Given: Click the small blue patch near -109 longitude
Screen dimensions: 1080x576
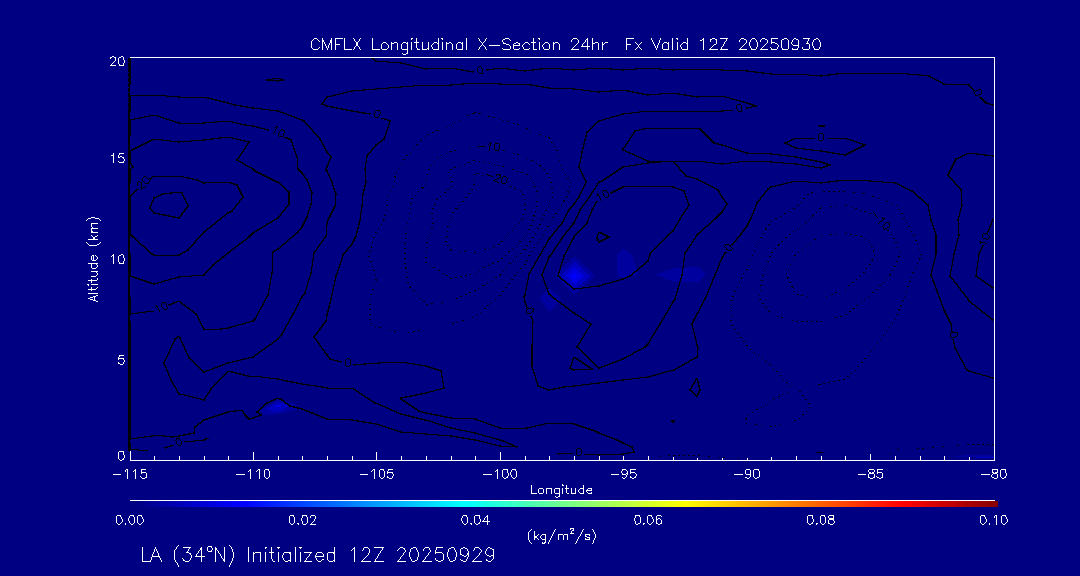Looking at the screenshot, I should (x=275, y=407).
